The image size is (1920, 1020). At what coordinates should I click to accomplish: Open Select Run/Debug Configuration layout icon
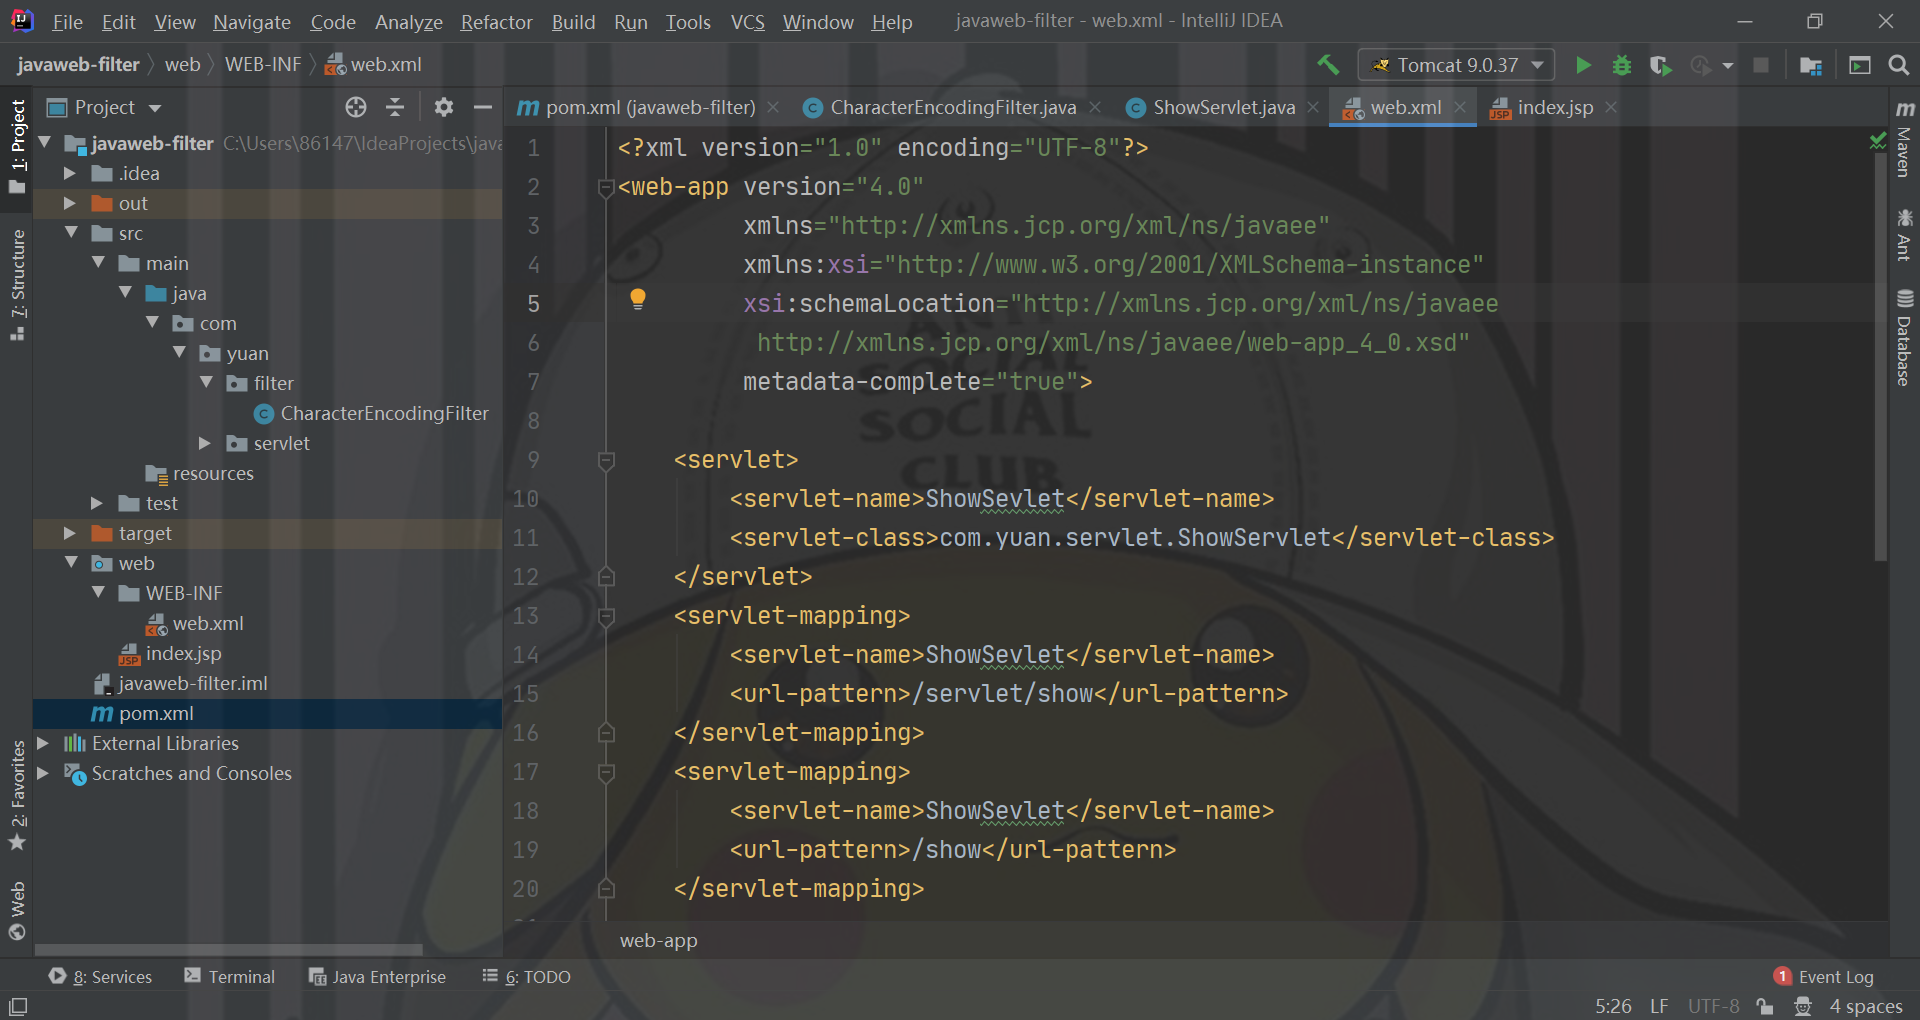(x=1860, y=65)
